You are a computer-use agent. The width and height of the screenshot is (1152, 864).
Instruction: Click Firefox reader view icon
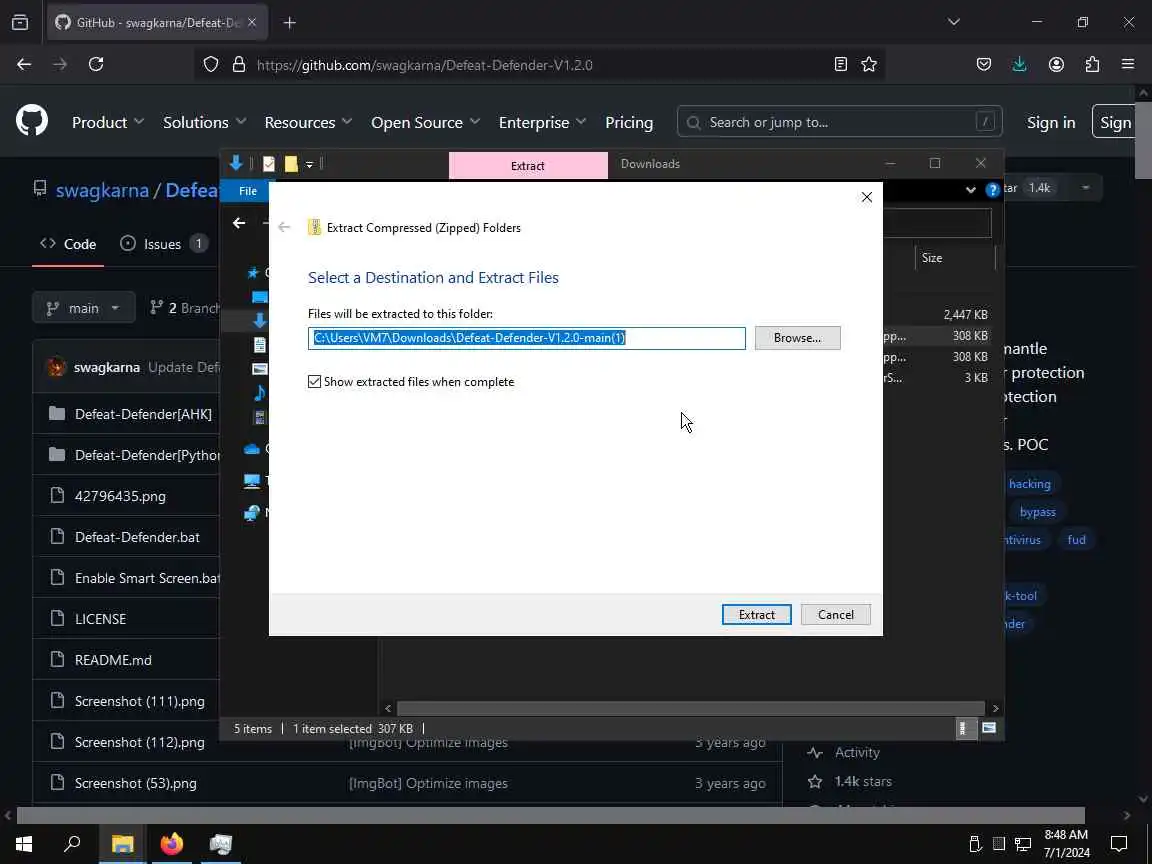point(840,65)
